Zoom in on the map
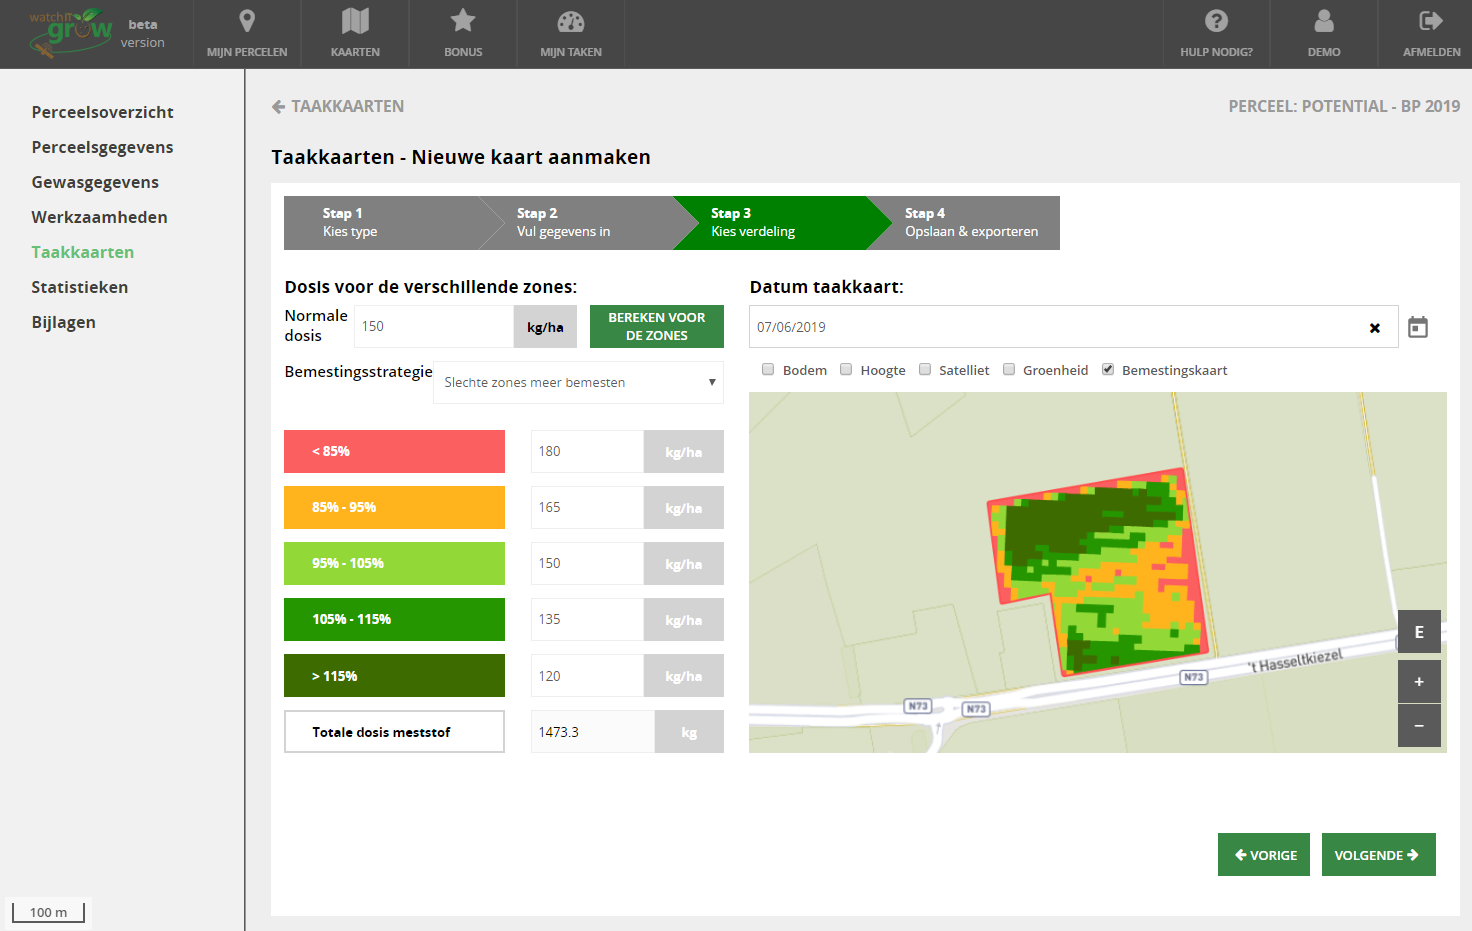 [x=1418, y=682]
